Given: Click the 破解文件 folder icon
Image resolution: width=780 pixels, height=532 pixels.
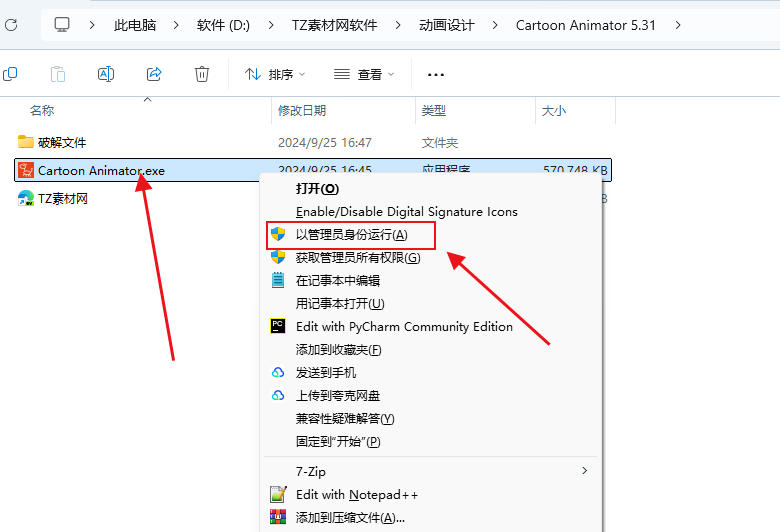Looking at the screenshot, I should pyautogui.click(x=26, y=142).
